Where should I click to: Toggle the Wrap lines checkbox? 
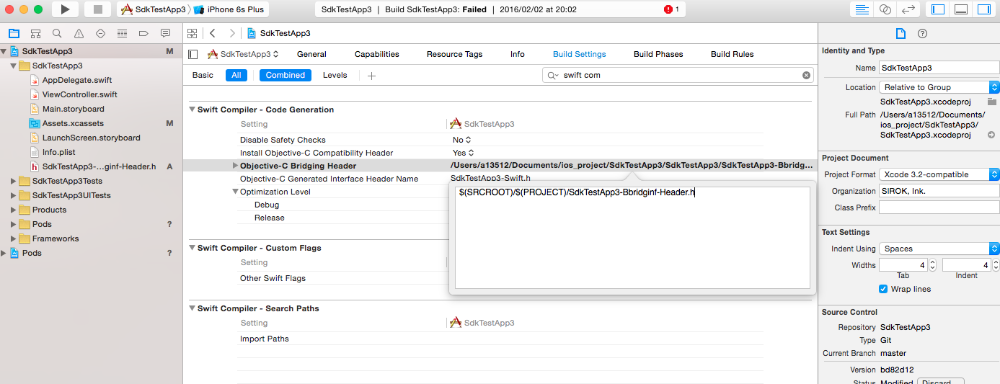point(883,289)
